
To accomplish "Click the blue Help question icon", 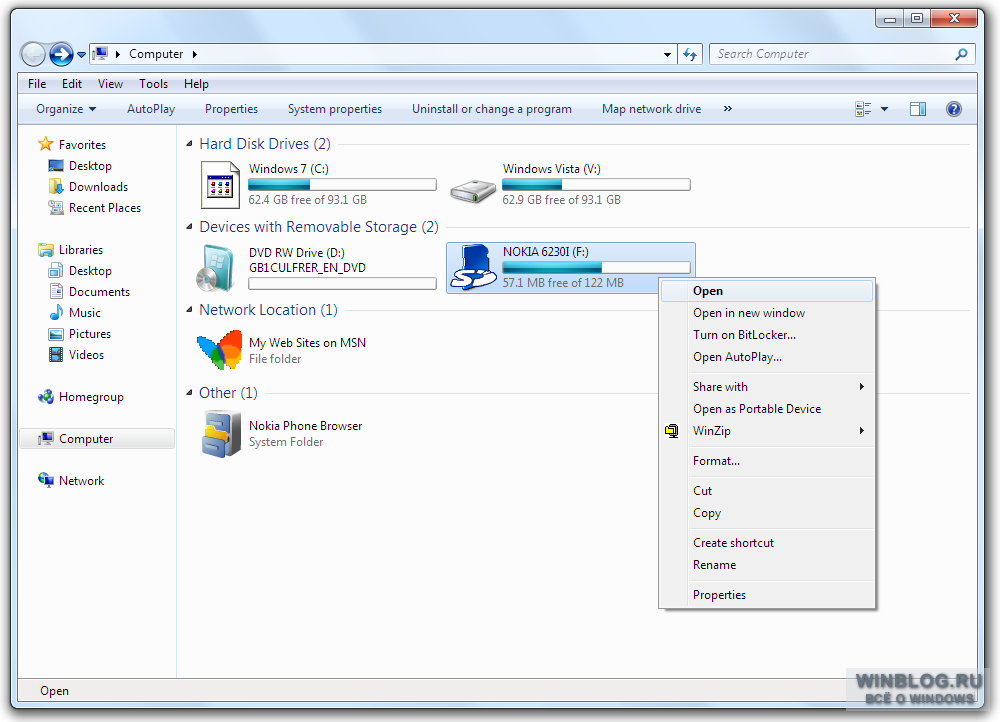I will (x=953, y=109).
